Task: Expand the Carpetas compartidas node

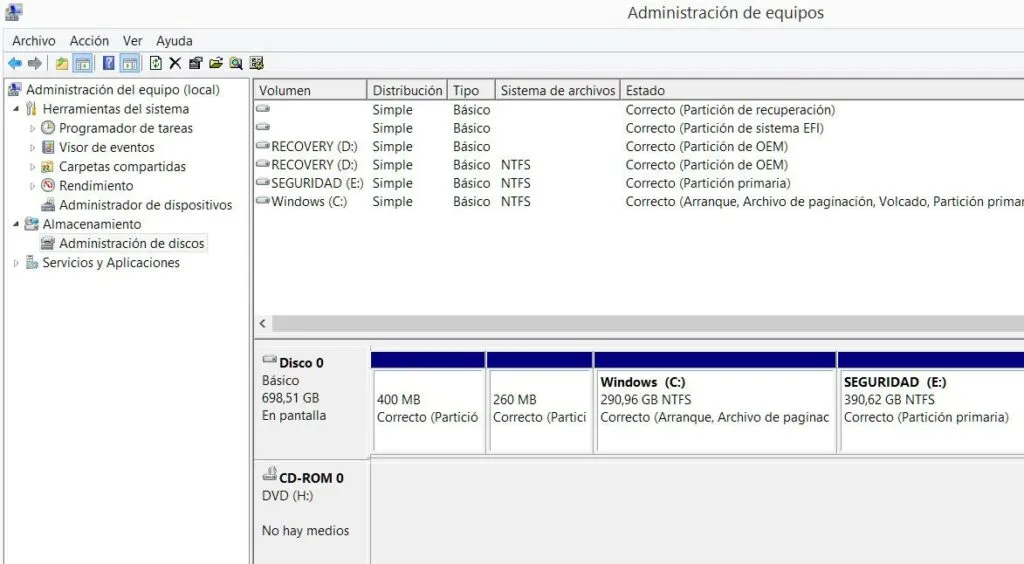Action: pyautogui.click(x=32, y=167)
